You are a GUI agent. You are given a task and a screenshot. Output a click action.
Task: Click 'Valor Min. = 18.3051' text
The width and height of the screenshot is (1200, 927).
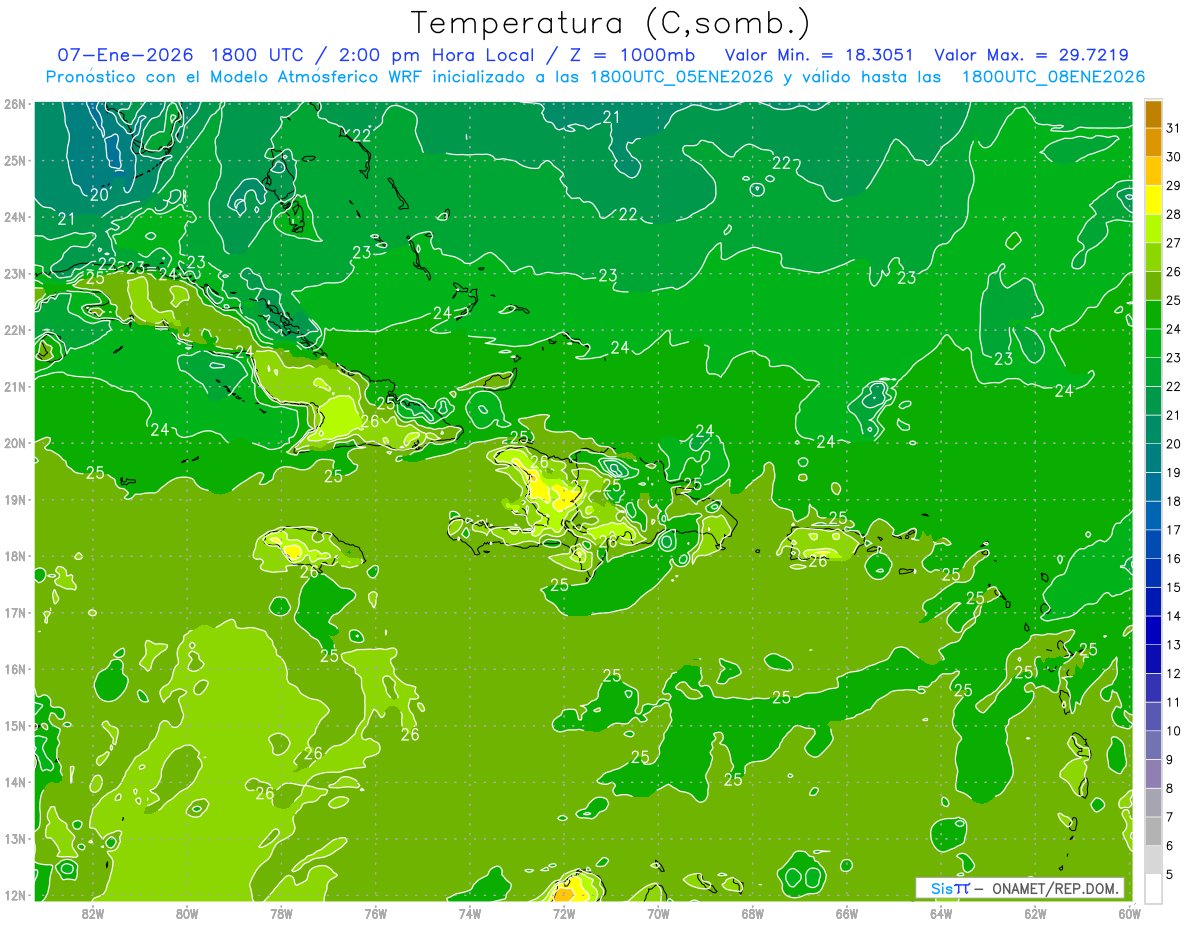(819, 55)
